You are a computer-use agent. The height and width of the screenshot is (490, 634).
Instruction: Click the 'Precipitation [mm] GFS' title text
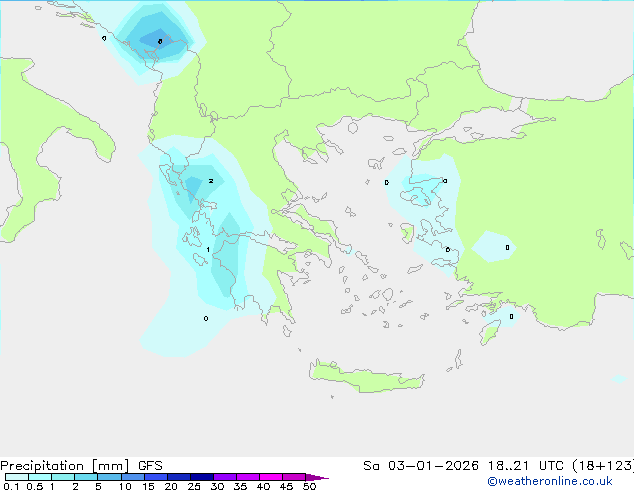pos(81,466)
